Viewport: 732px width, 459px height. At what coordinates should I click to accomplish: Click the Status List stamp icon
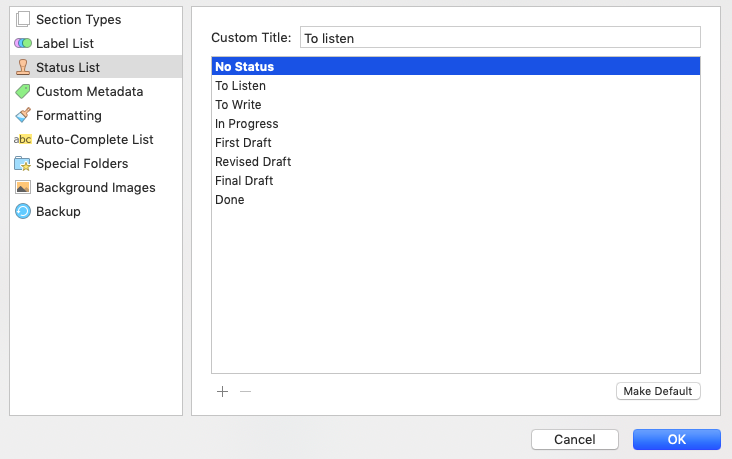(22, 67)
